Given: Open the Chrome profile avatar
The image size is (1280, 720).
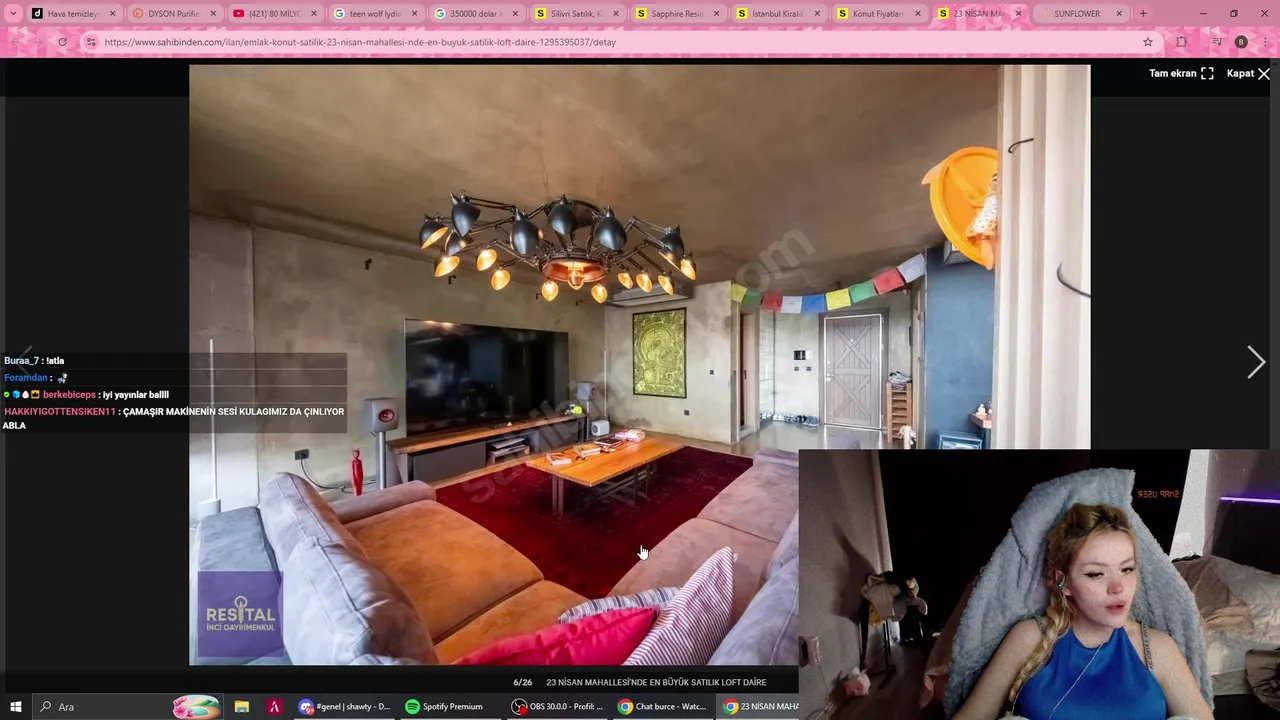Looking at the screenshot, I should point(1241,42).
